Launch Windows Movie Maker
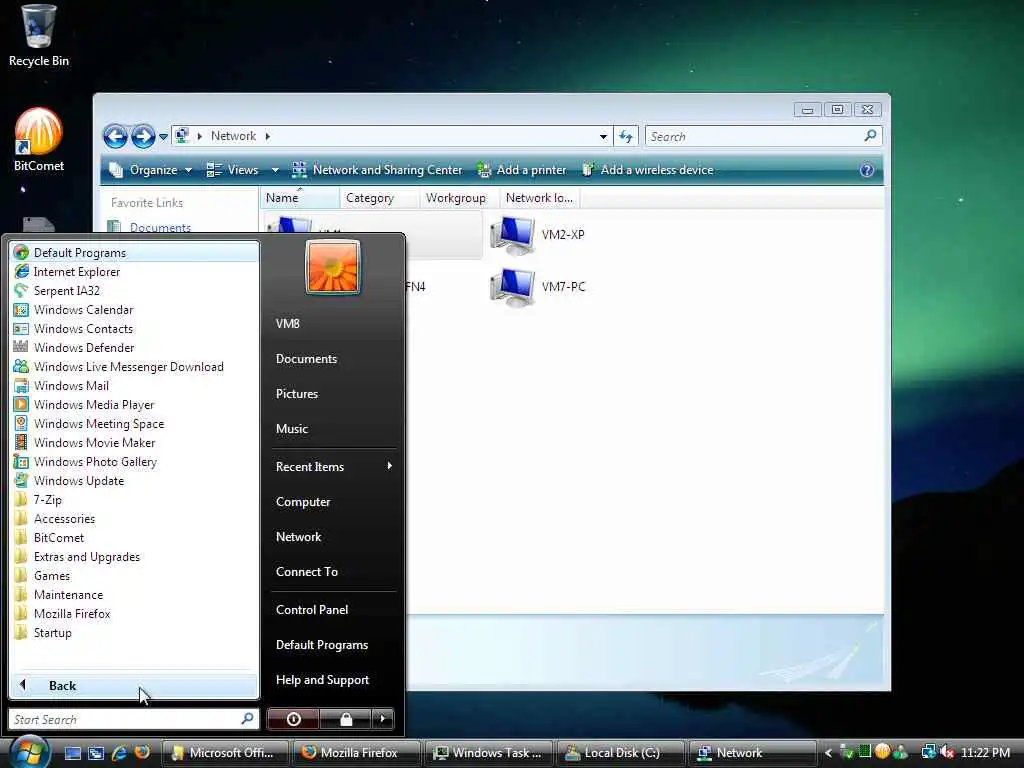This screenshot has height=768, width=1024. pyautogui.click(x=135, y=442)
